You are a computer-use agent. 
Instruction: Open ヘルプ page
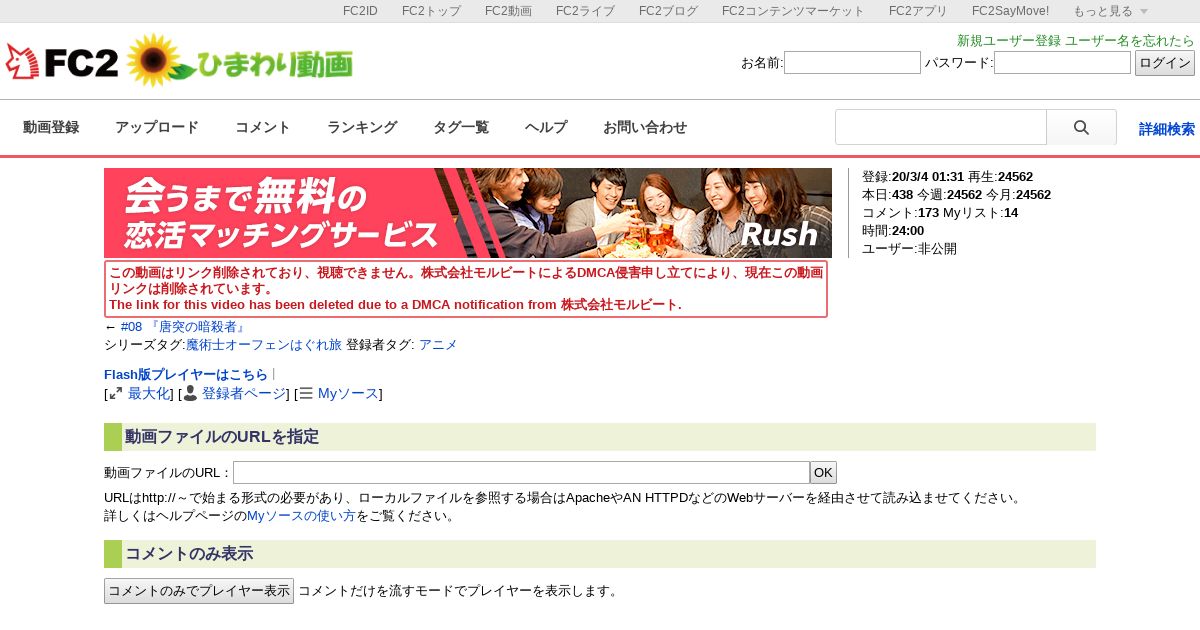(x=546, y=127)
